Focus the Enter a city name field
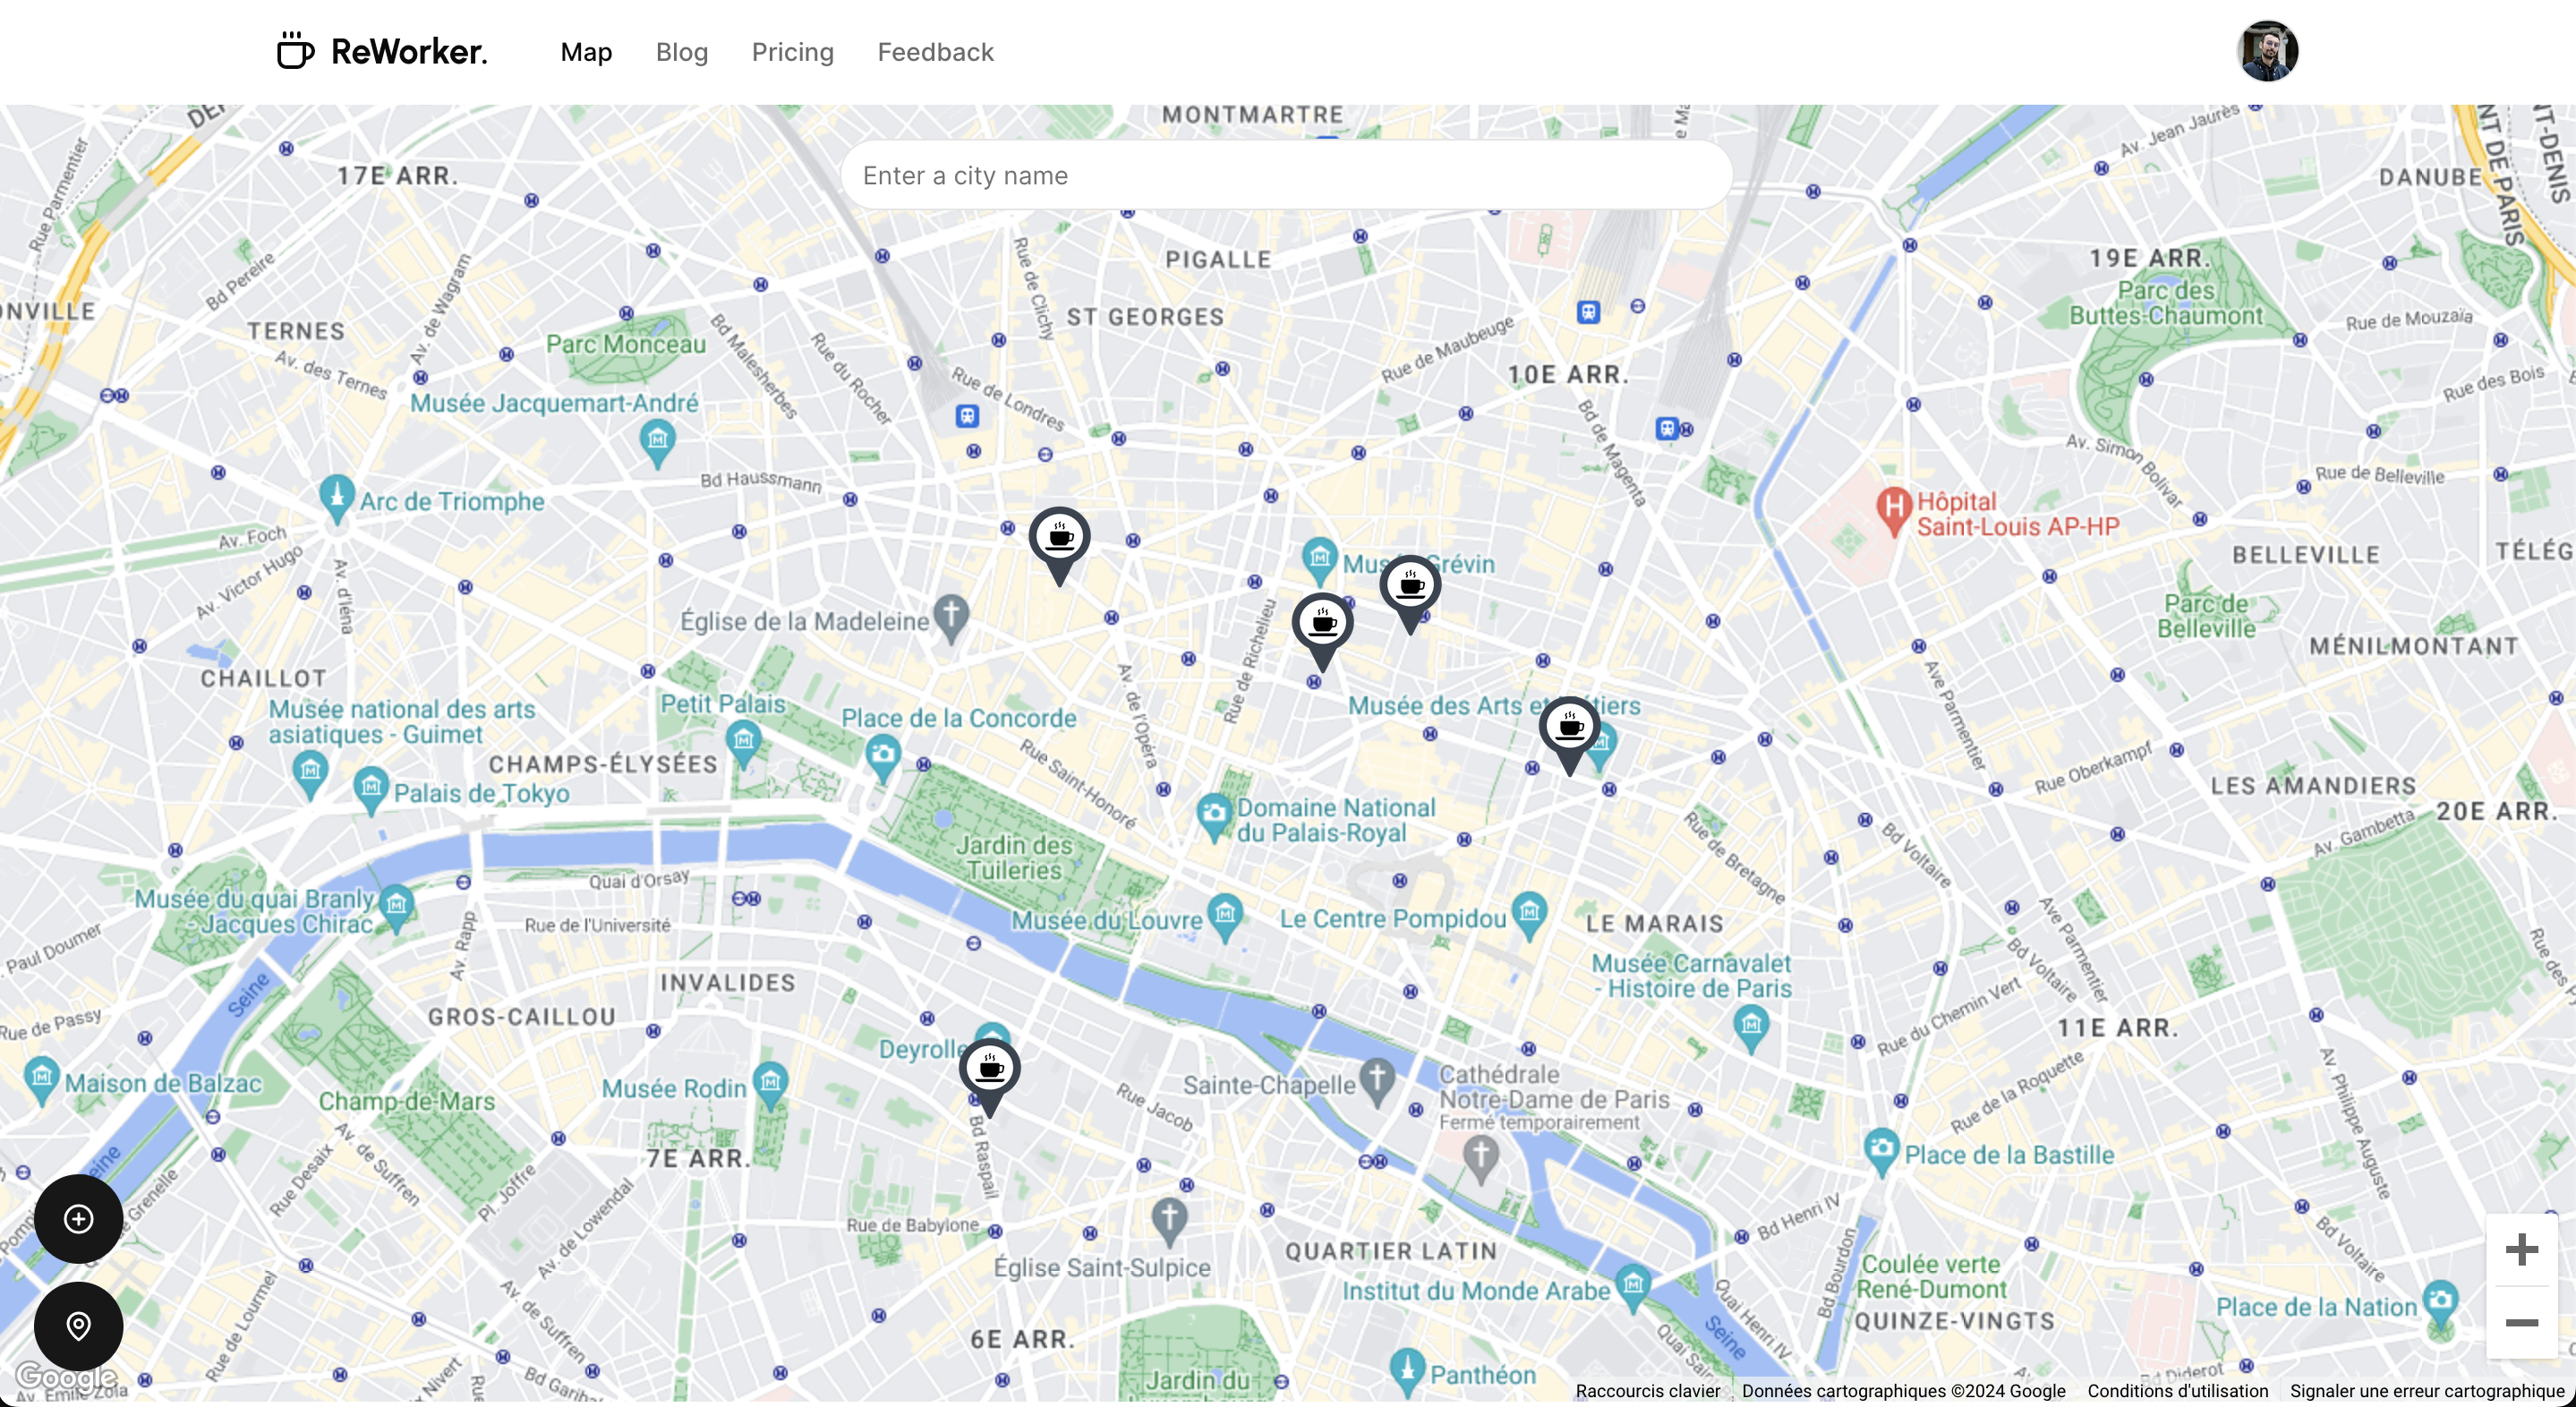The height and width of the screenshot is (1407, 2576). click(1286, 175)
